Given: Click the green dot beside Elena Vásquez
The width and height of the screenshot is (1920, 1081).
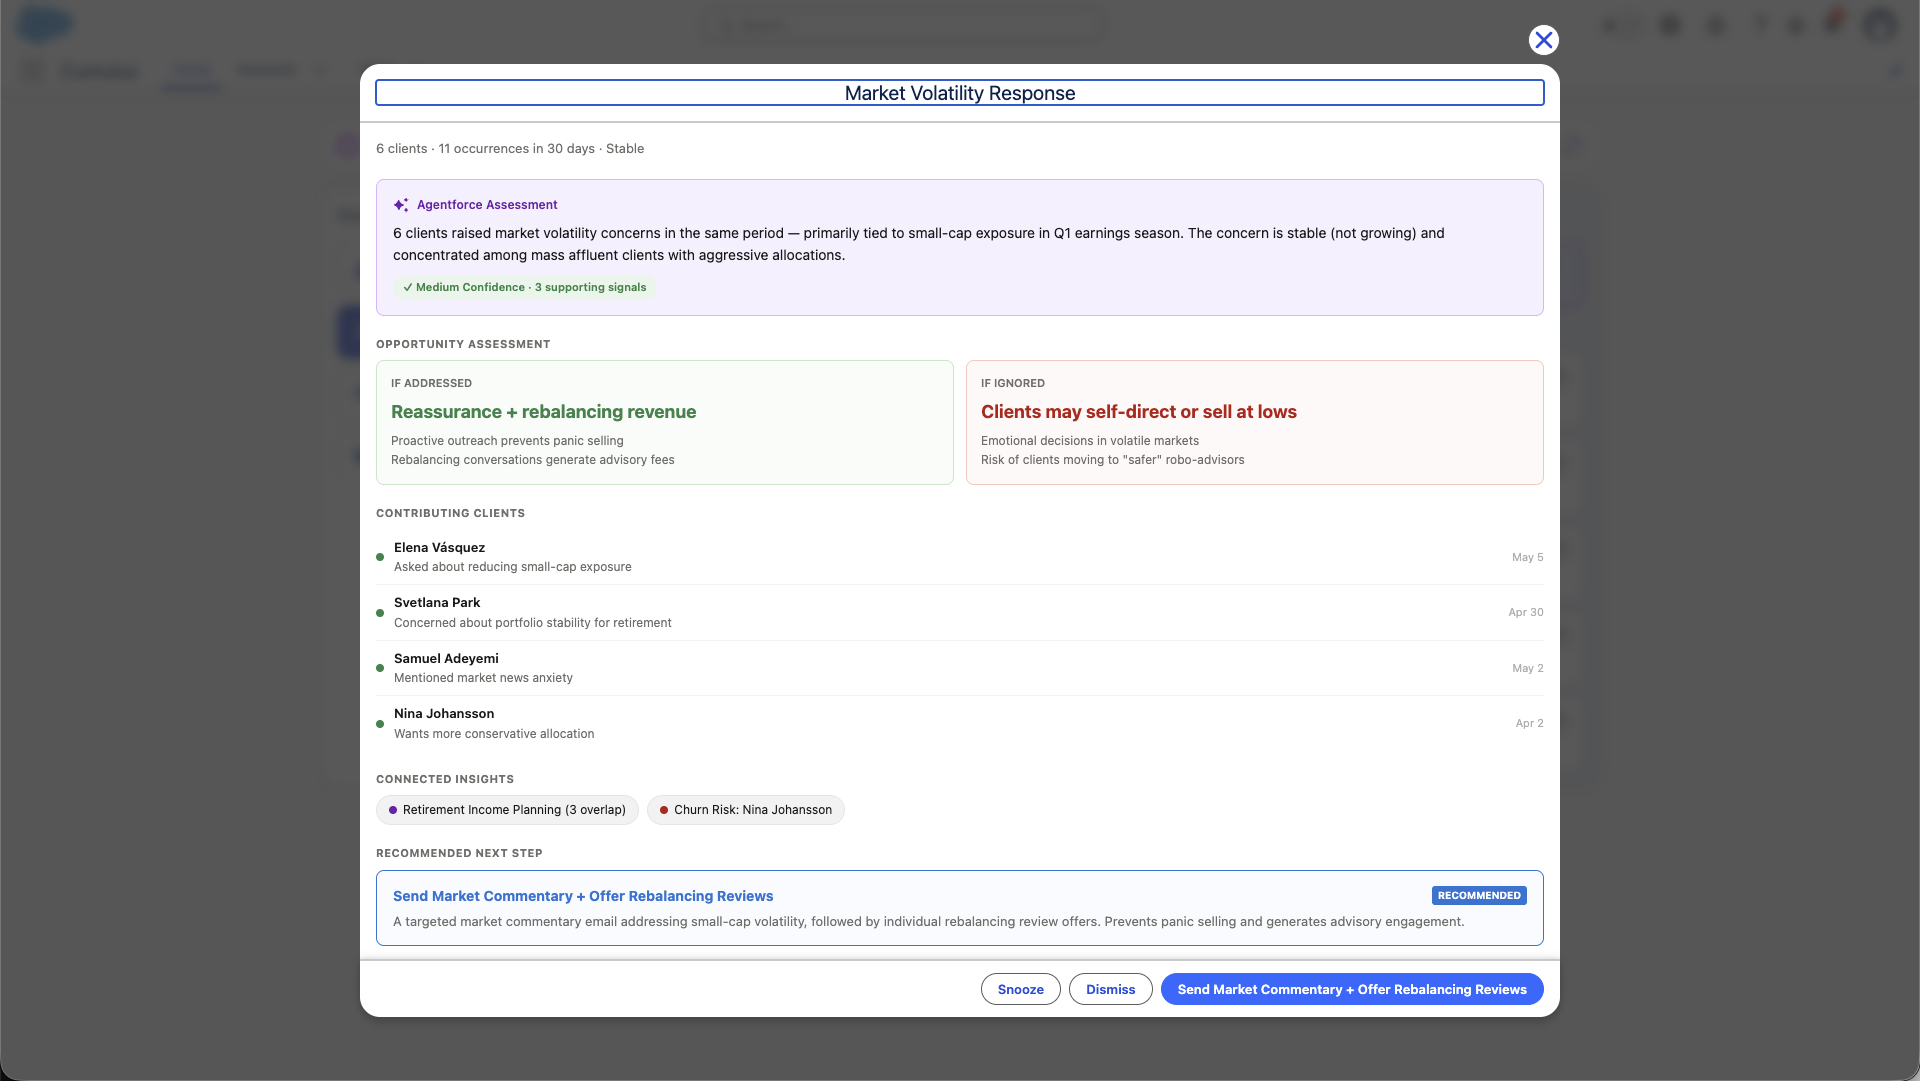Looking at the screenshot, I should coord(380,557).
